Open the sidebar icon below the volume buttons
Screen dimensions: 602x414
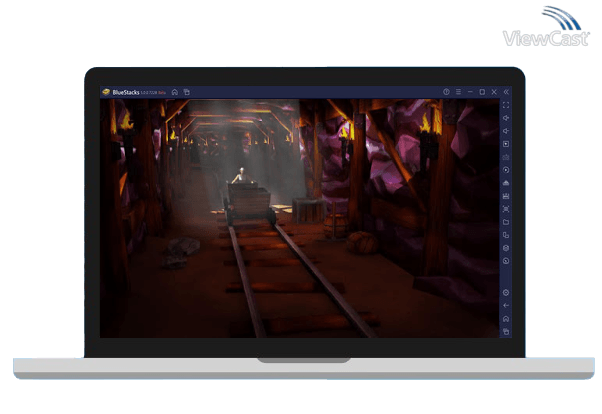pyautogui.click(x=506, y=144)
